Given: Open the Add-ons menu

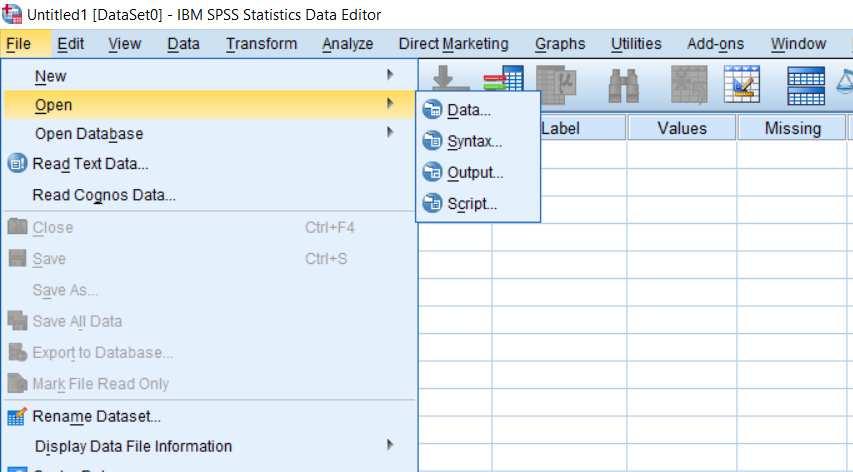Looking at the screenshot, I should pyautogui.click(x=715, y=44).
